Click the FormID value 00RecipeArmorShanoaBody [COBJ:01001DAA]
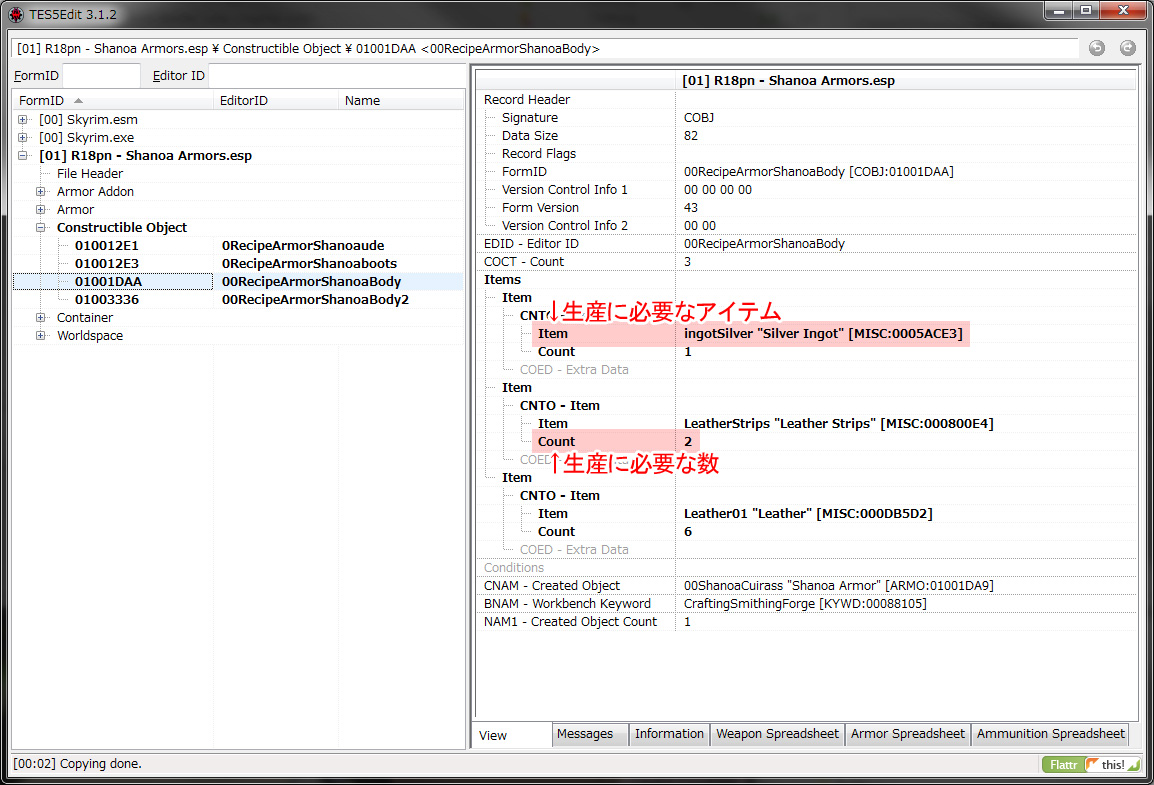1154x785 pixels. point(818,171)
